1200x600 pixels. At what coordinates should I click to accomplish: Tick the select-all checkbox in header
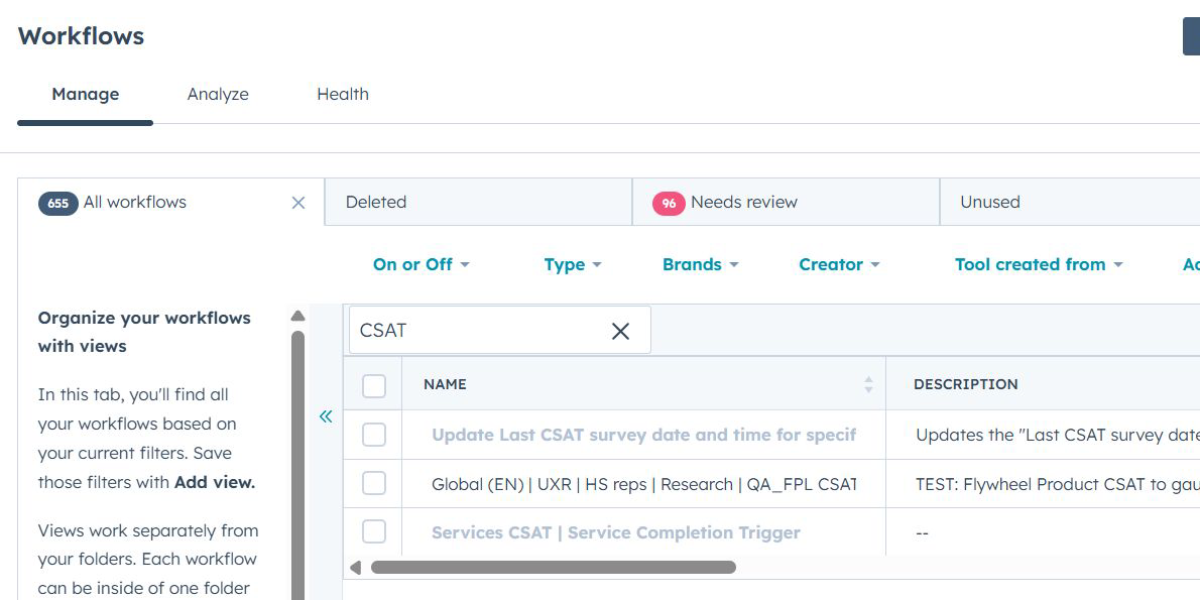374,386
